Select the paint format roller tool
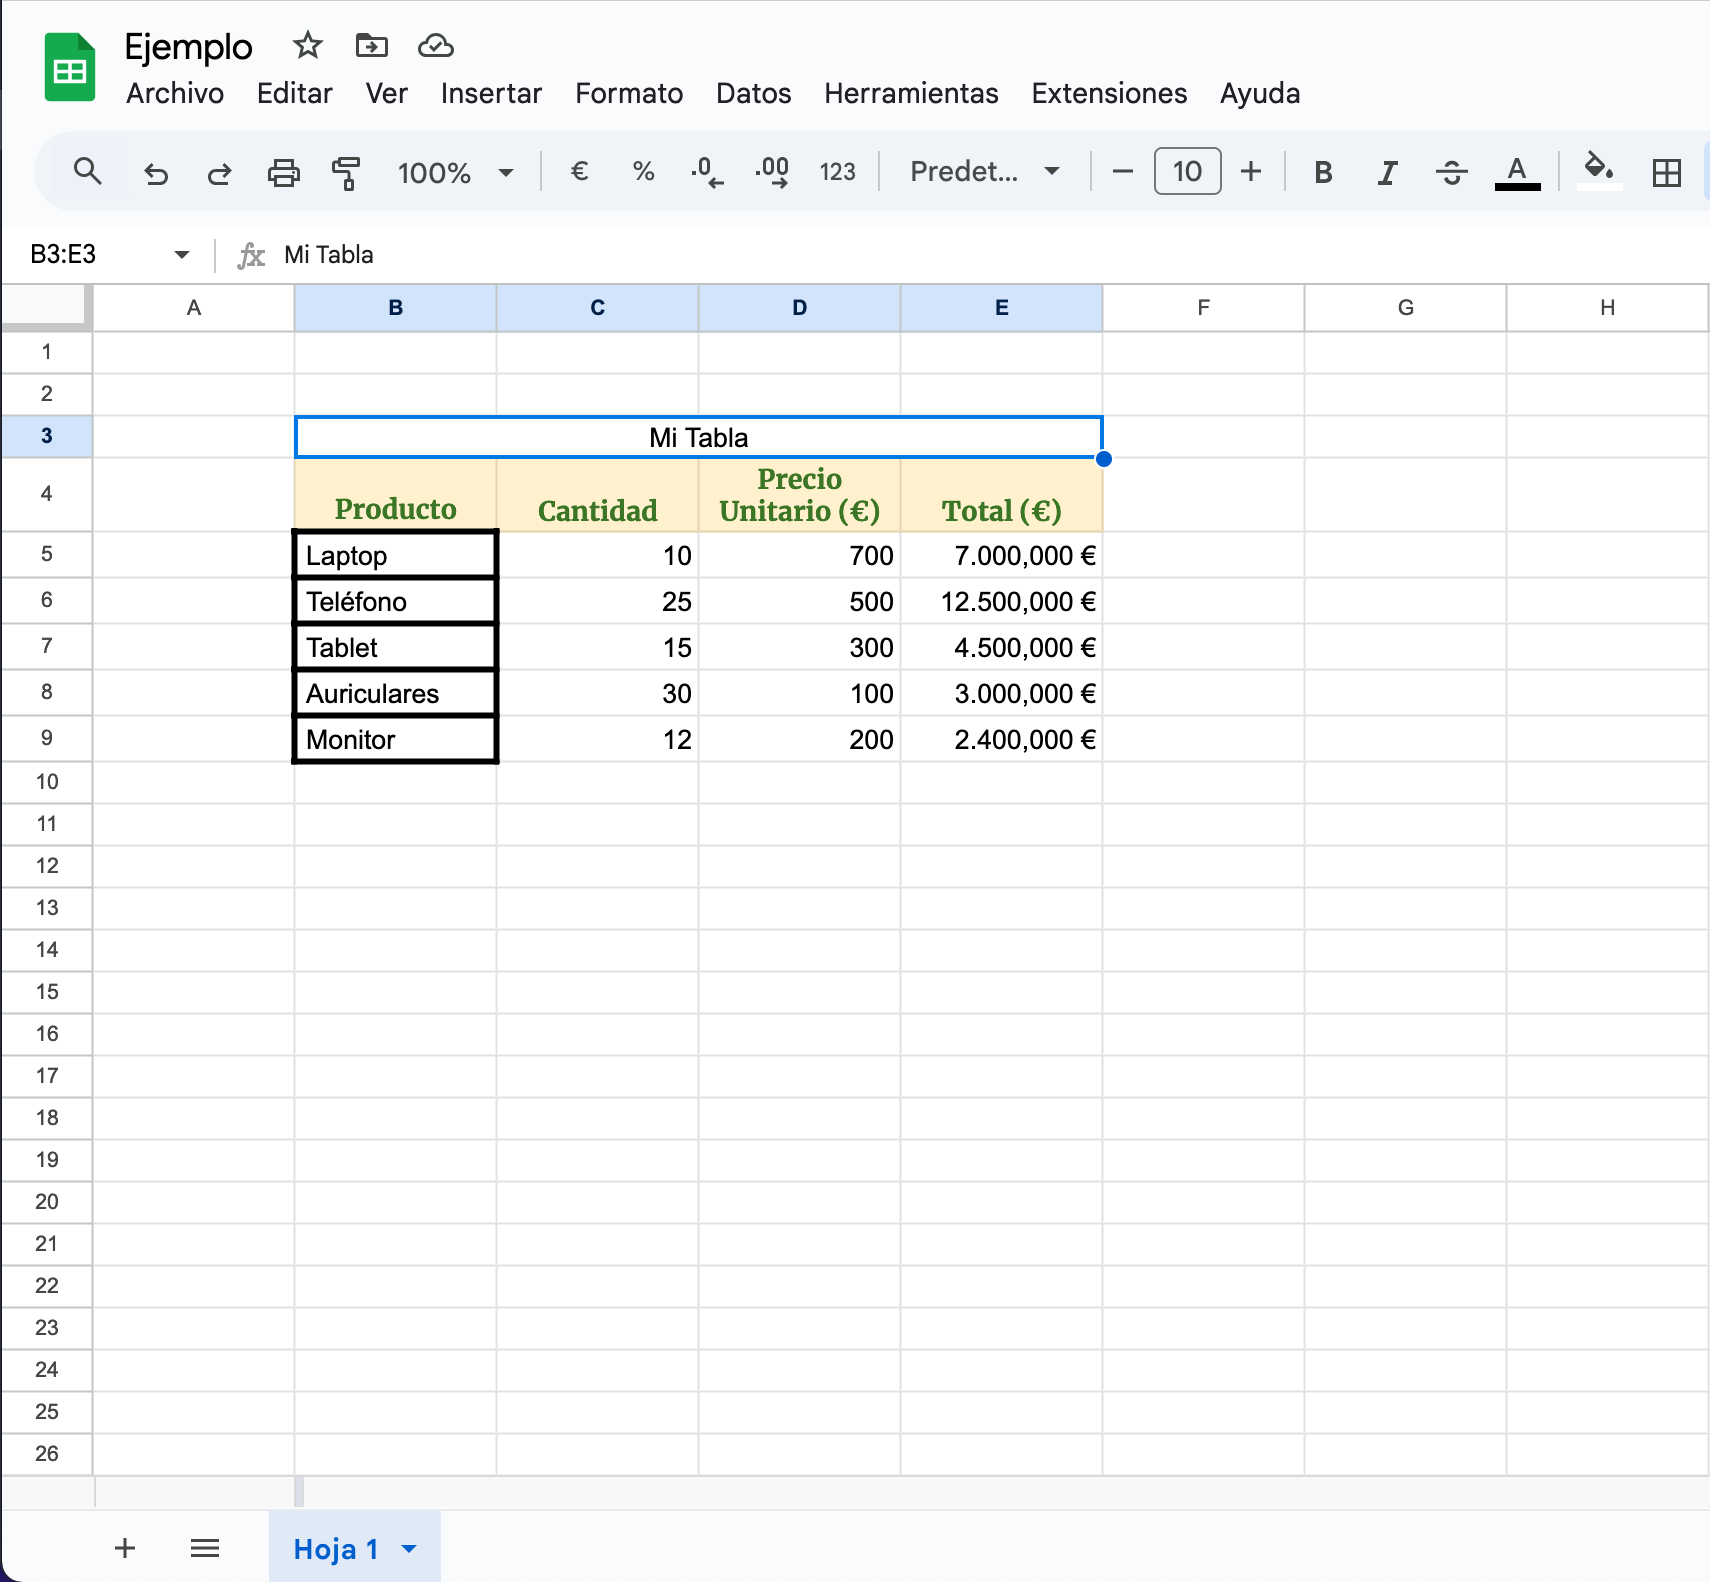The image size is (1710, 1582). (346, 173)
